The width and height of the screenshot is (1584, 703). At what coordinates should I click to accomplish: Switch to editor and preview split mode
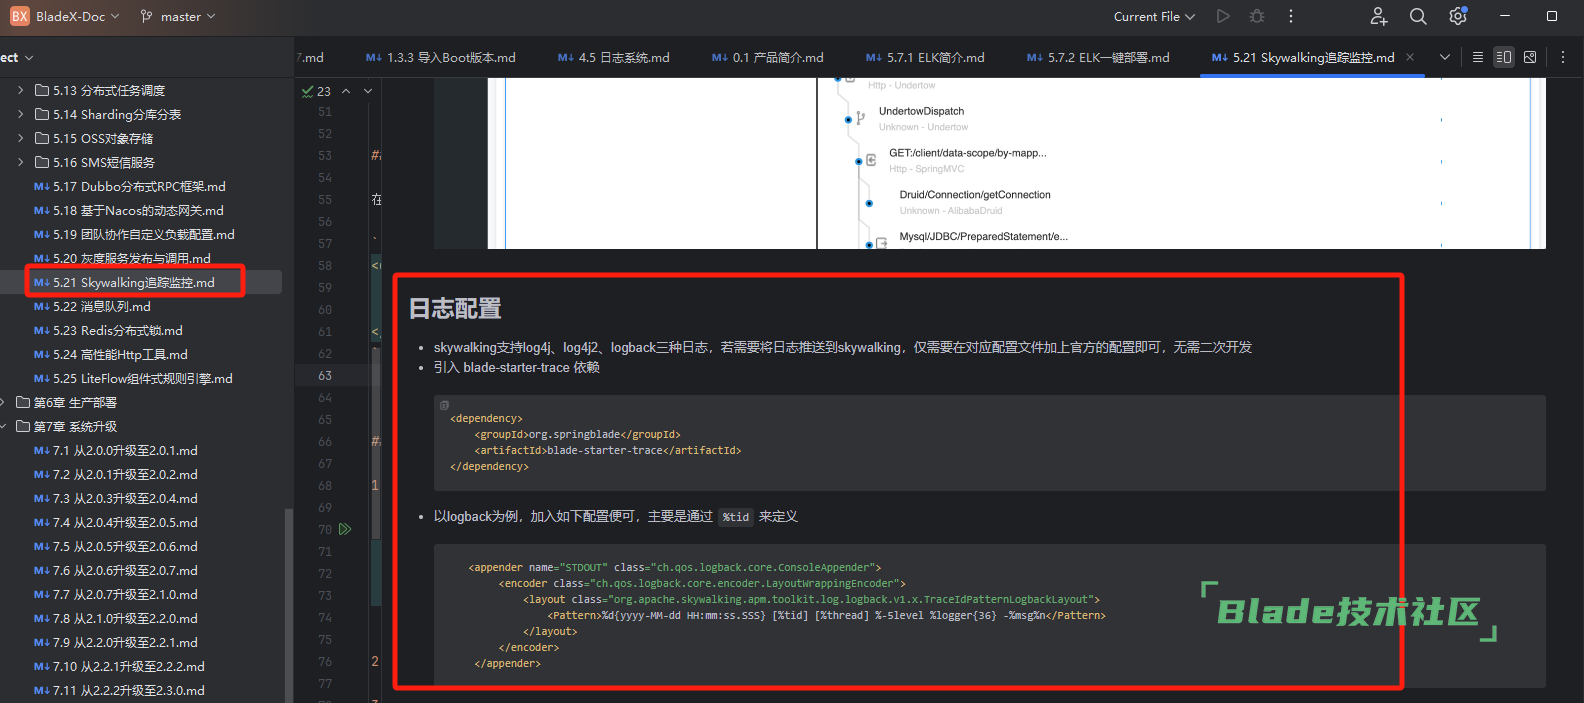[1504, 57]
